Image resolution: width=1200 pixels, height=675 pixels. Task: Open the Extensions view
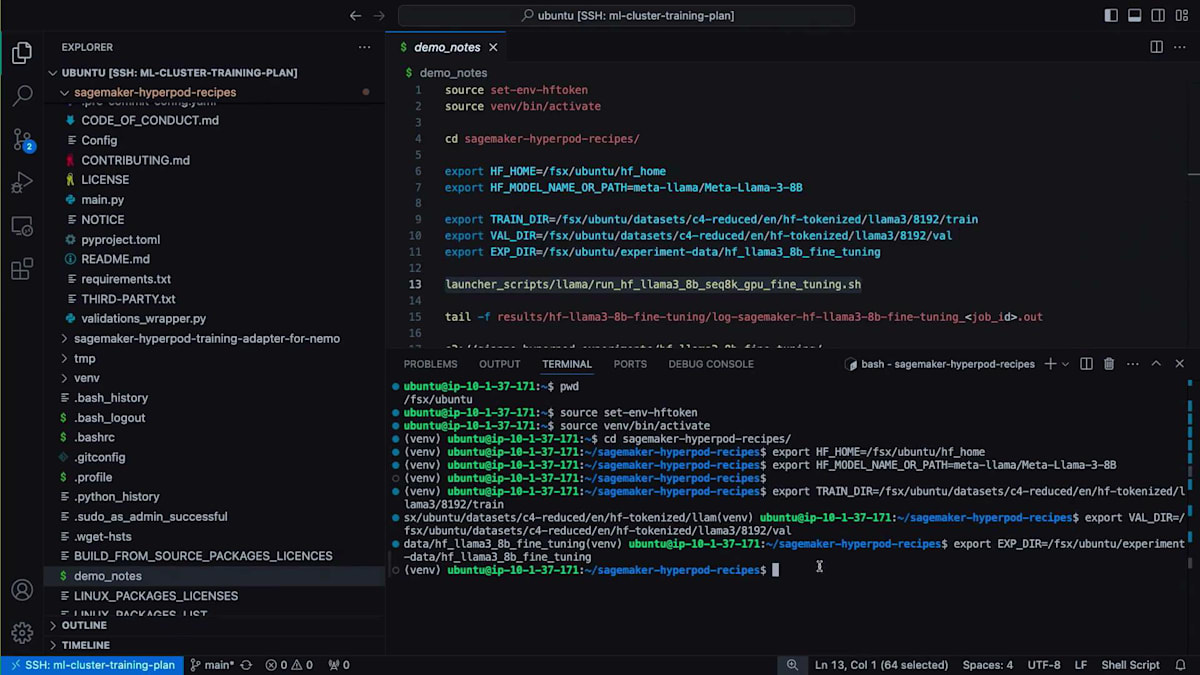[x=22, y=270]
